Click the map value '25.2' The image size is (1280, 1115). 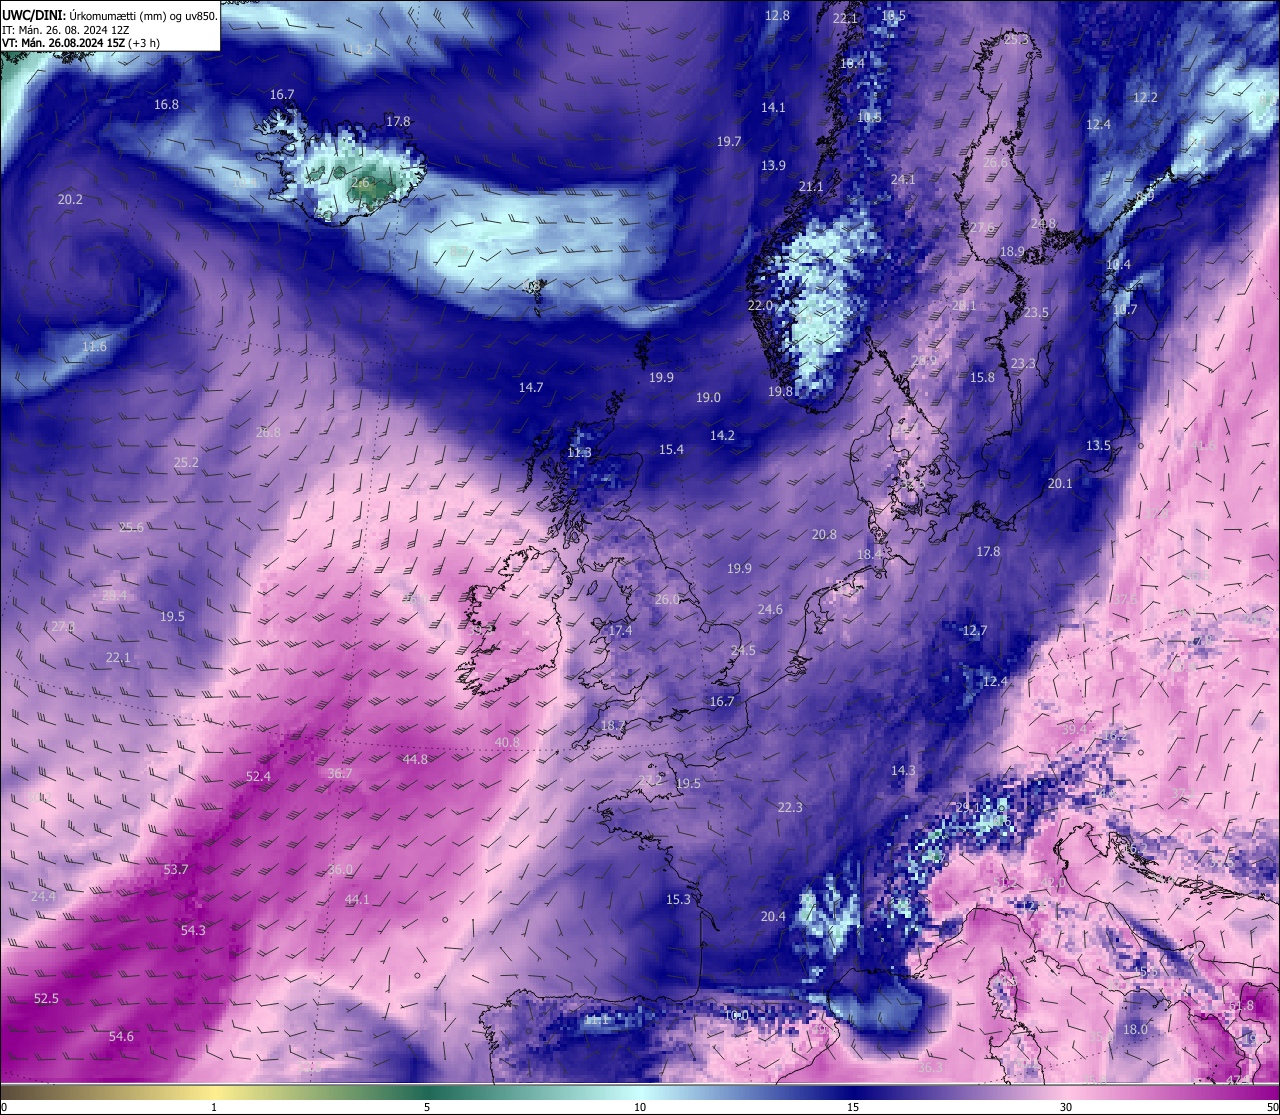pyautogui.click(x=186, y=463)
